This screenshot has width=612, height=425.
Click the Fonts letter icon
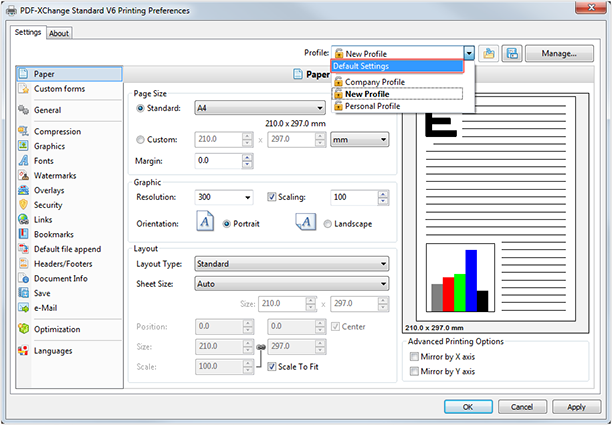[x=23, y=160]
